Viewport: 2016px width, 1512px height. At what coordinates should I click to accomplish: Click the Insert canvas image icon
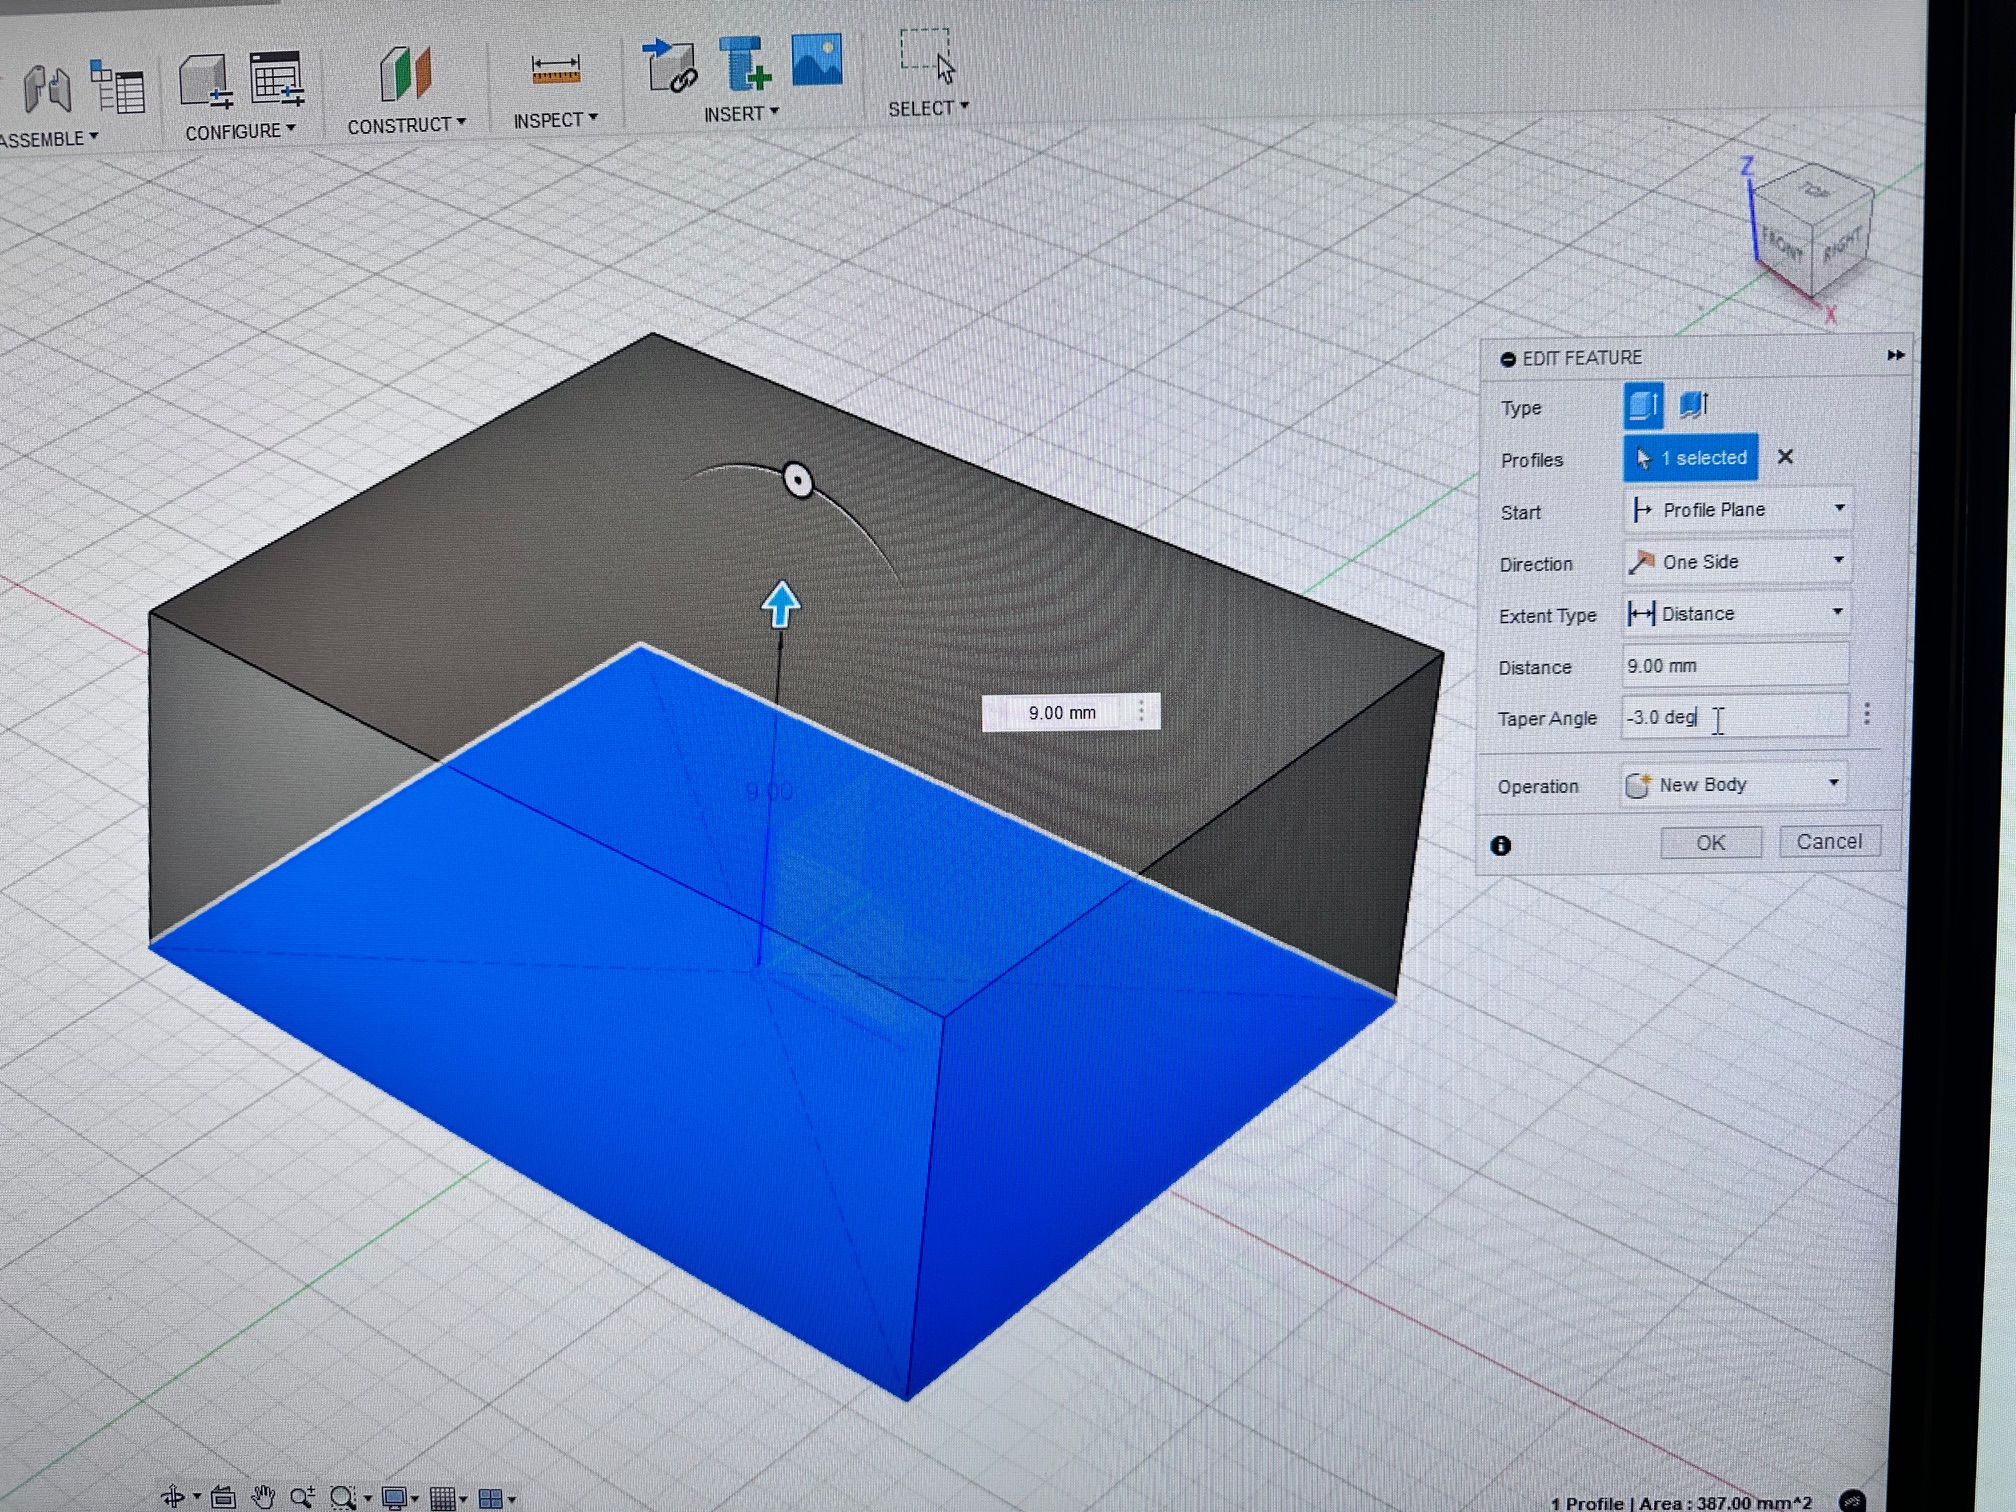tap(817, 59)
